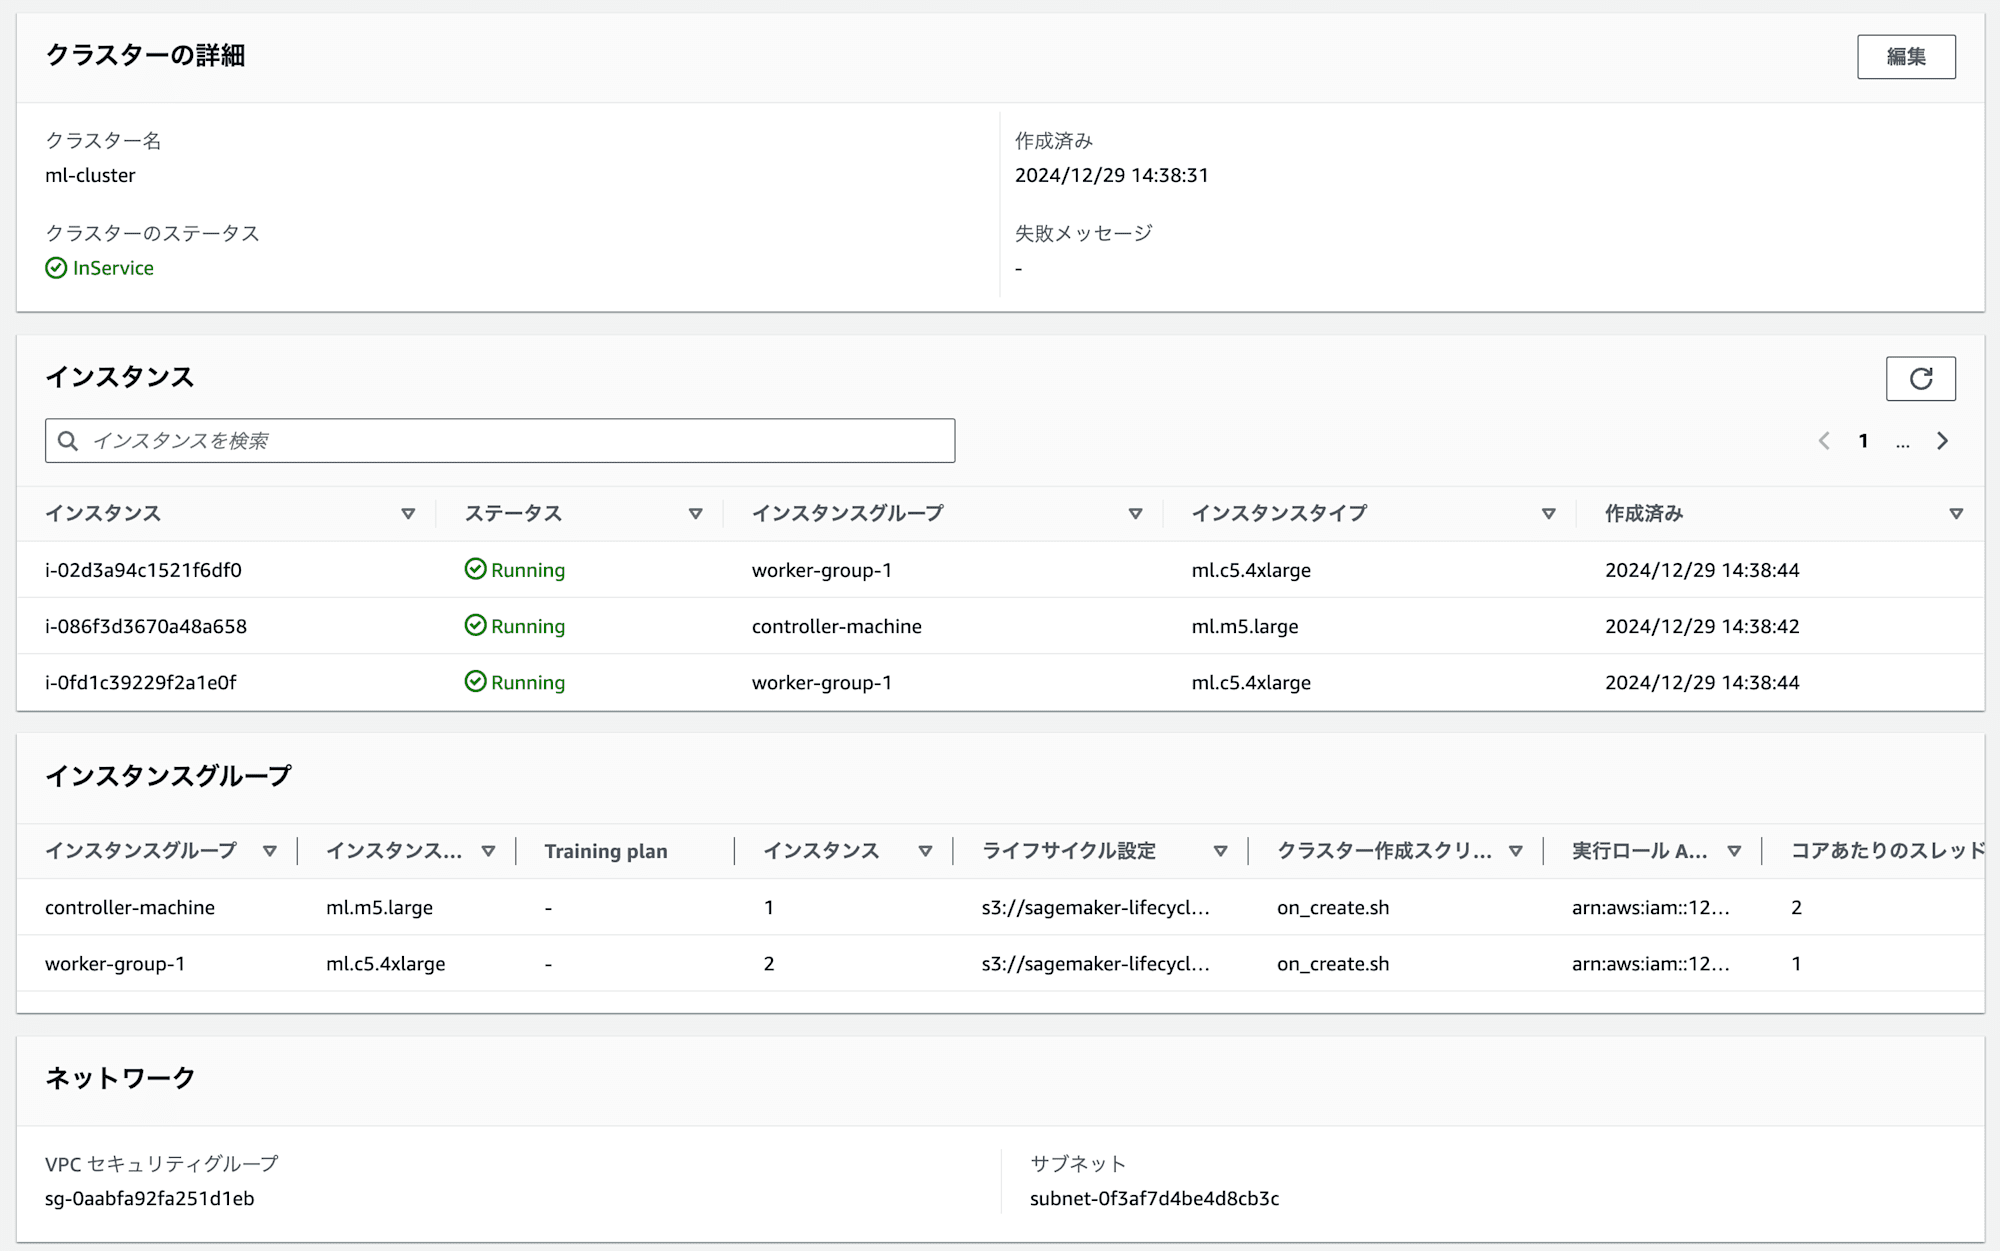
Task: Click controller-machine in instances table
Action: coord(837,626)
